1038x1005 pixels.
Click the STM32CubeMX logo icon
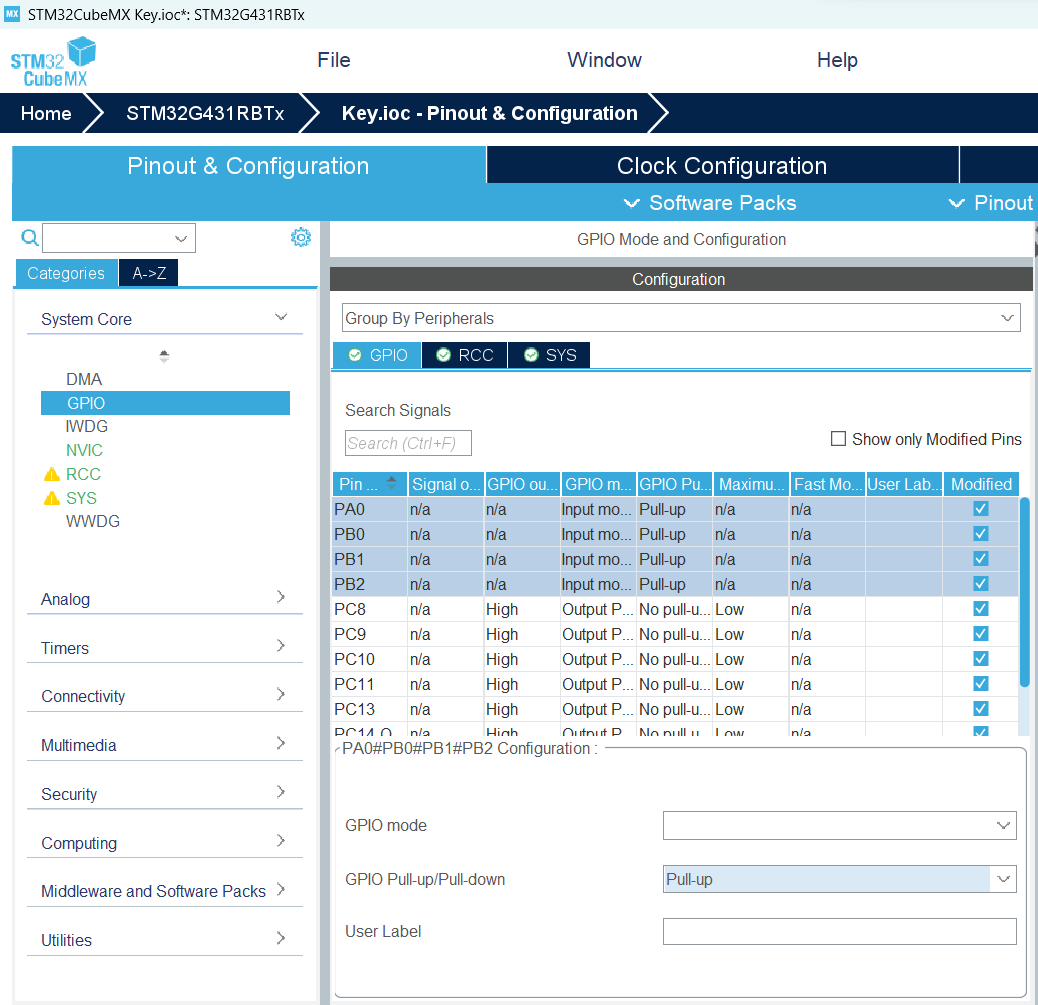[x=53, y=62]
